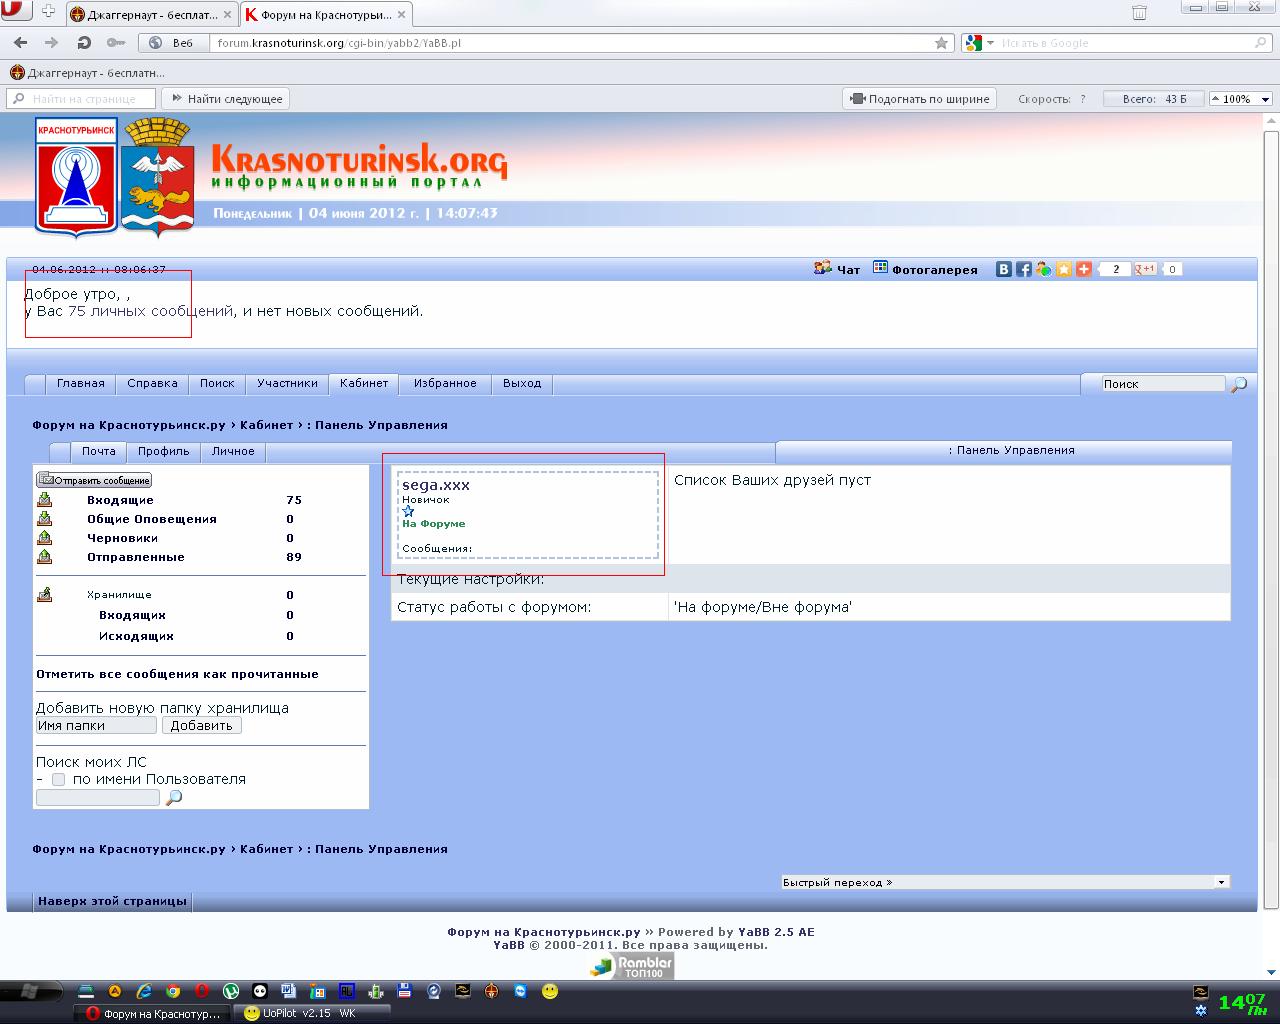Click the Добавить folder button
1280x1024 pixels.
click(x=201, y=726)
